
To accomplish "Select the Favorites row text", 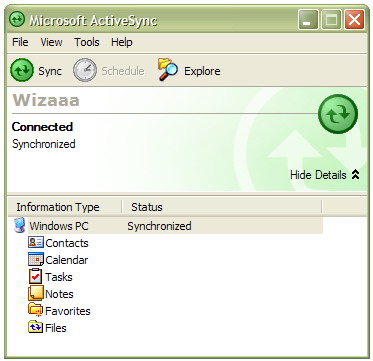I will 68,311.
